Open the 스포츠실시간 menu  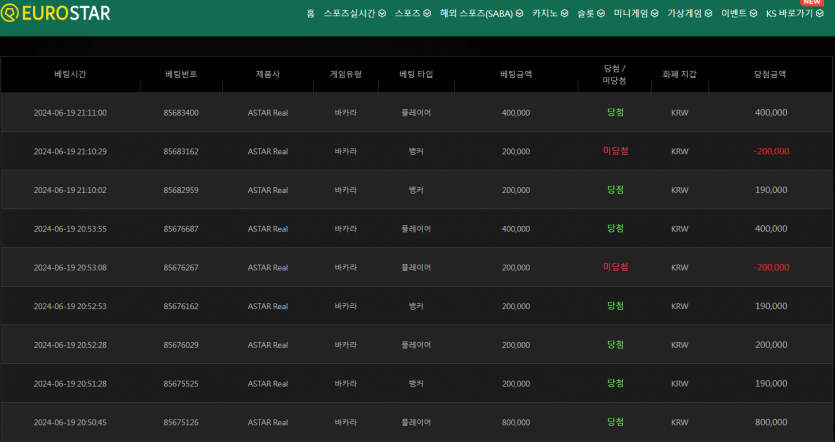(x=349, y=13)
